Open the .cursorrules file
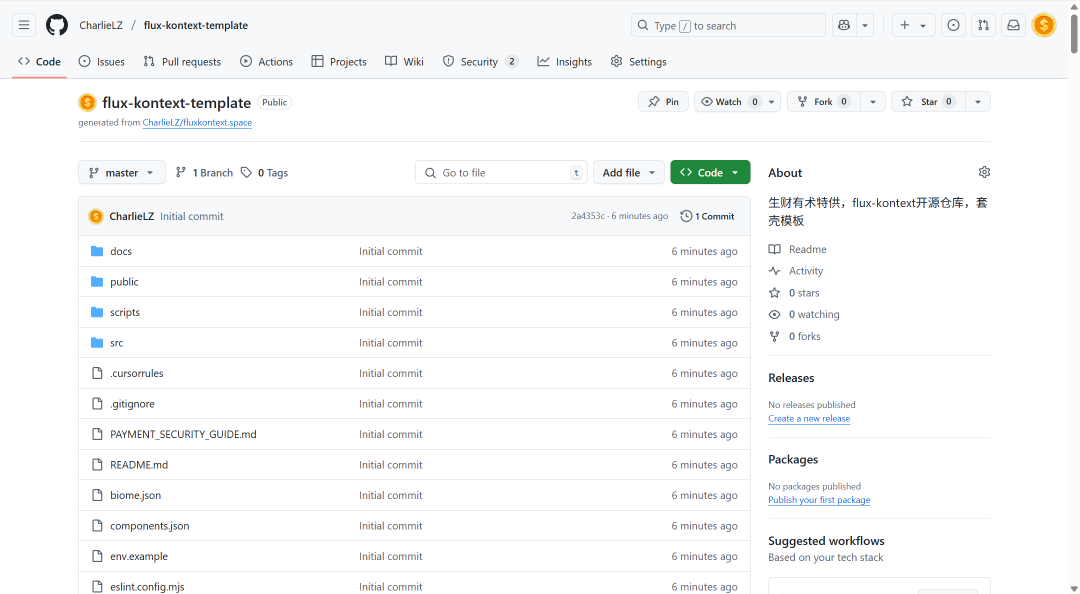The width and height of the screenshot is (1080, 594). coord(136,373)
